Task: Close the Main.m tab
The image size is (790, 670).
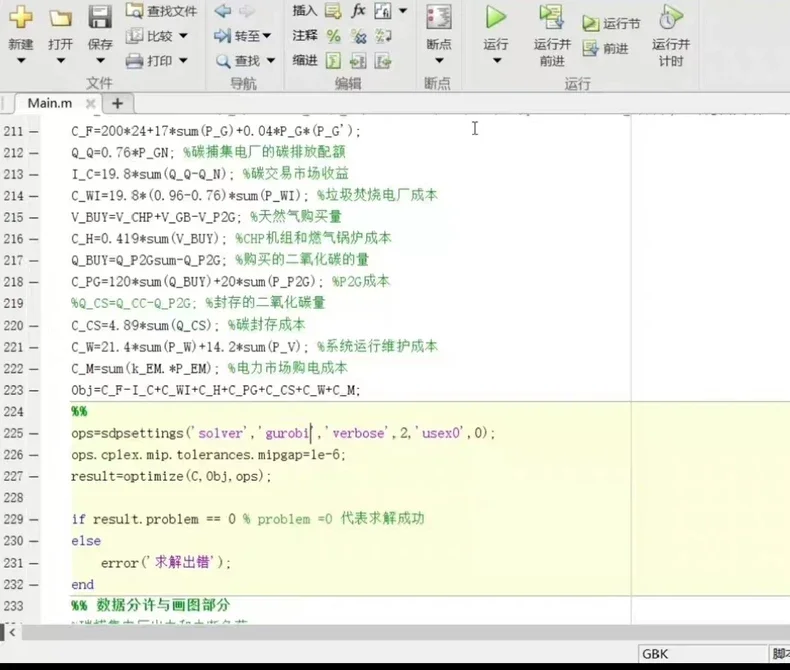Action: (x=90, y=104)
